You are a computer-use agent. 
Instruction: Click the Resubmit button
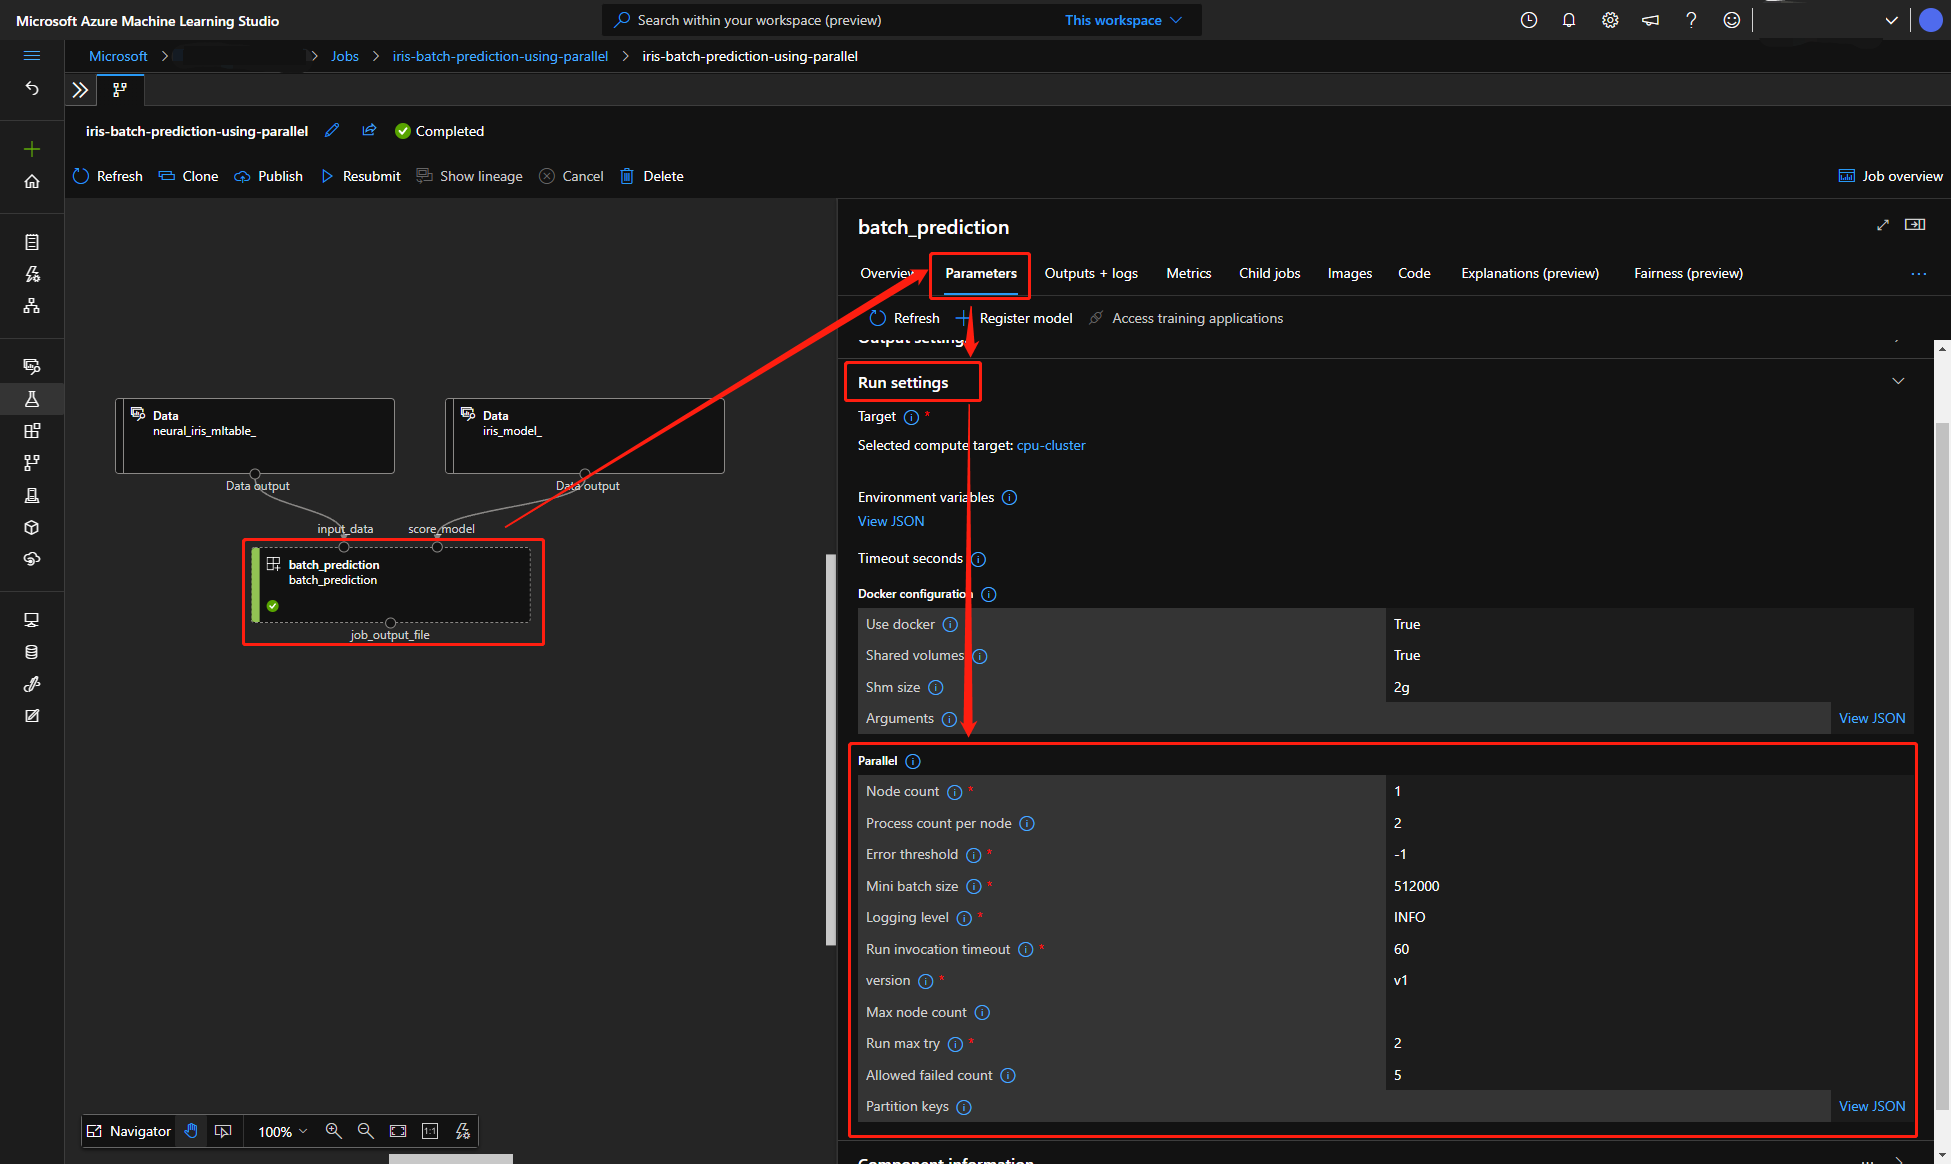coord(361,176)
